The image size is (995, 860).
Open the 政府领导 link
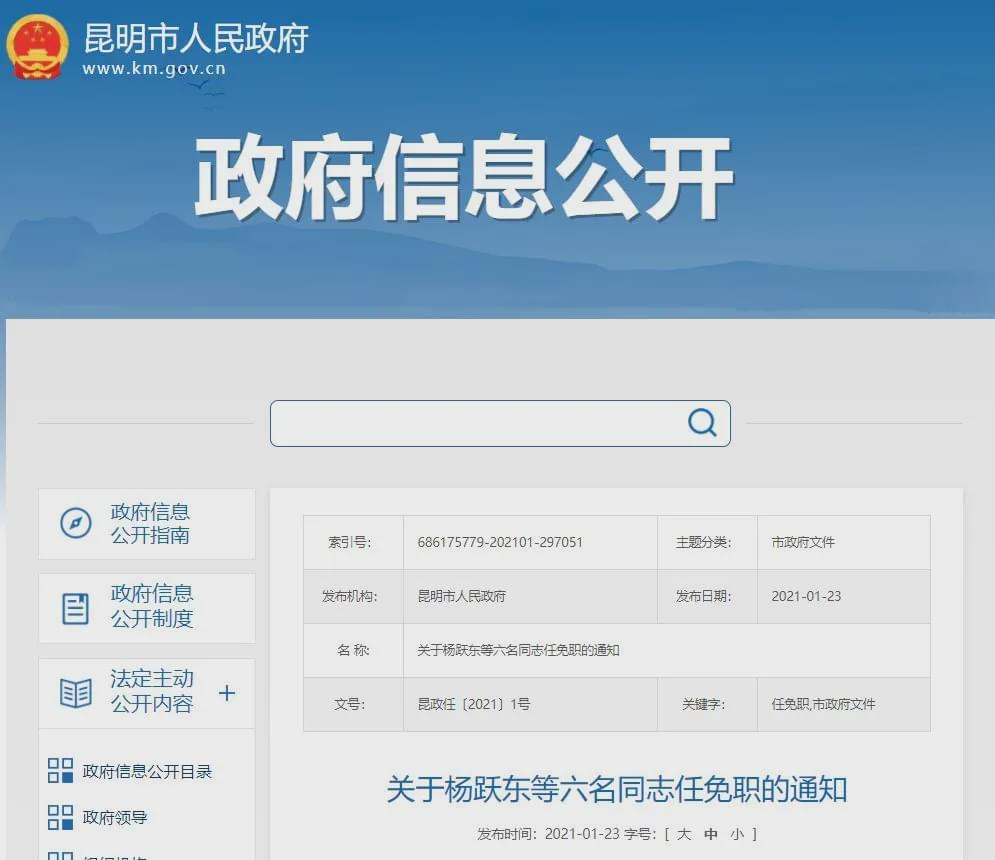(x=115, y=817)
